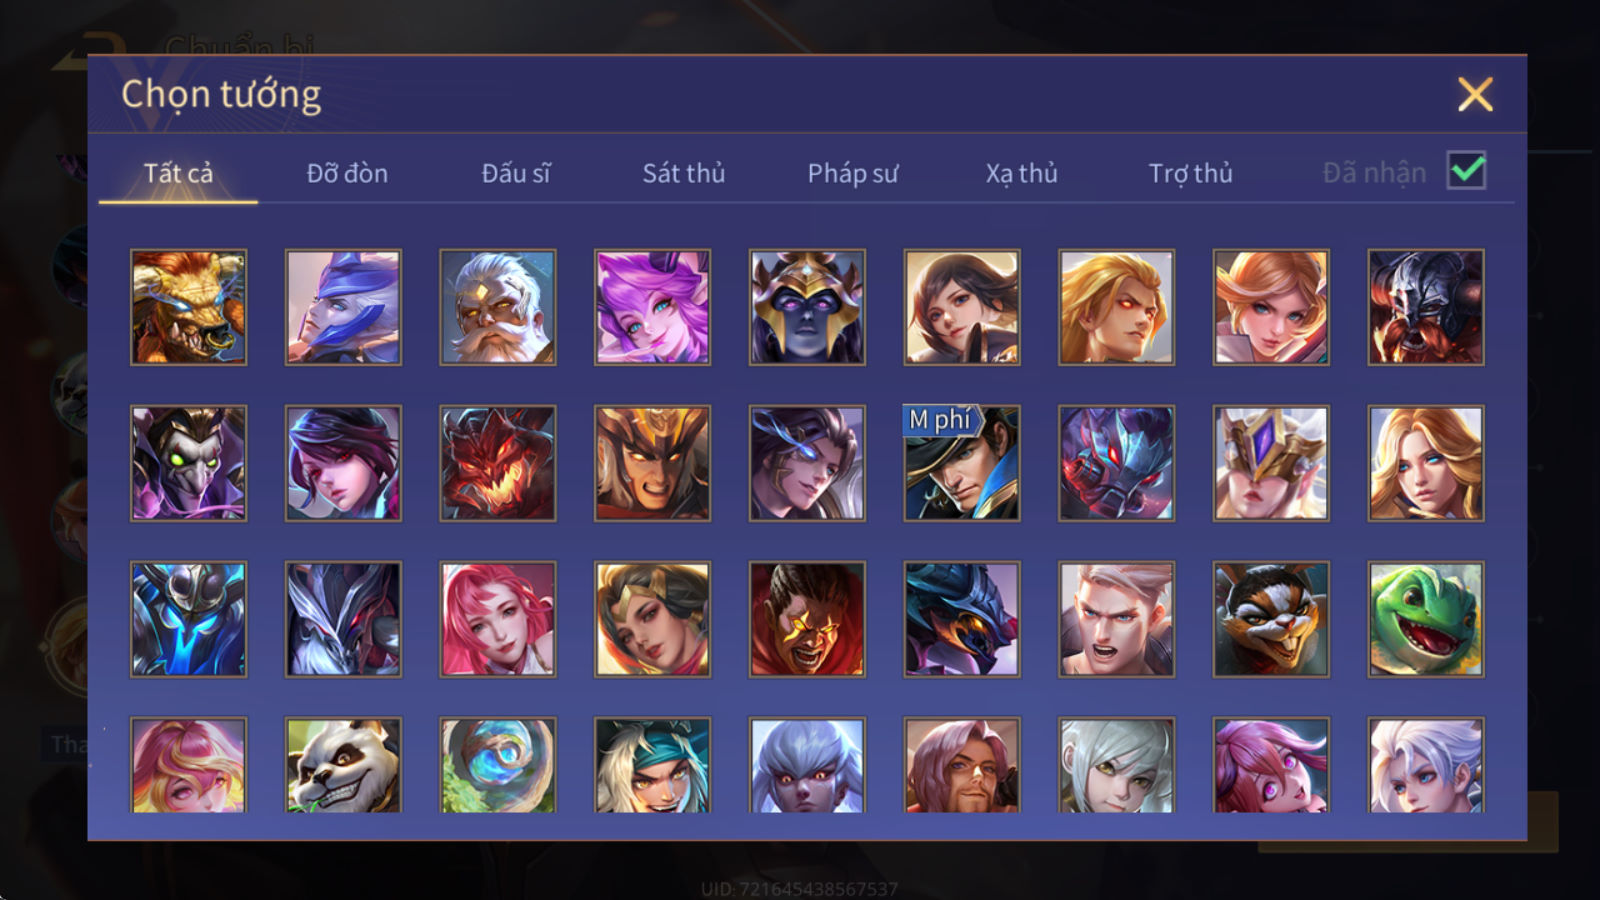Switch to the 'Trợ thủ' tab
This screenshot has height=900, width=1600.
pos(1190,173)
